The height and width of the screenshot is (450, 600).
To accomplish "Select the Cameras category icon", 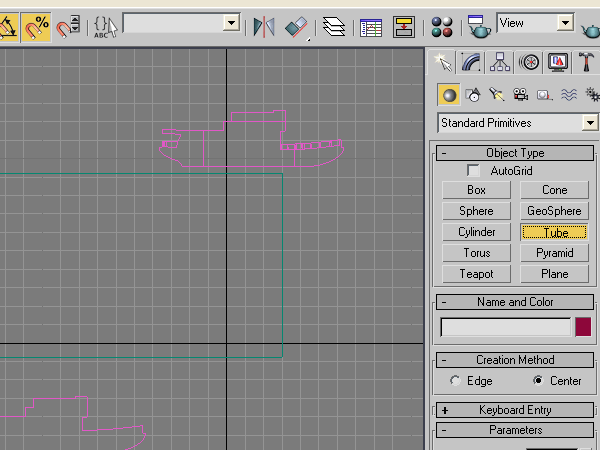I will (x=520, y=95).
